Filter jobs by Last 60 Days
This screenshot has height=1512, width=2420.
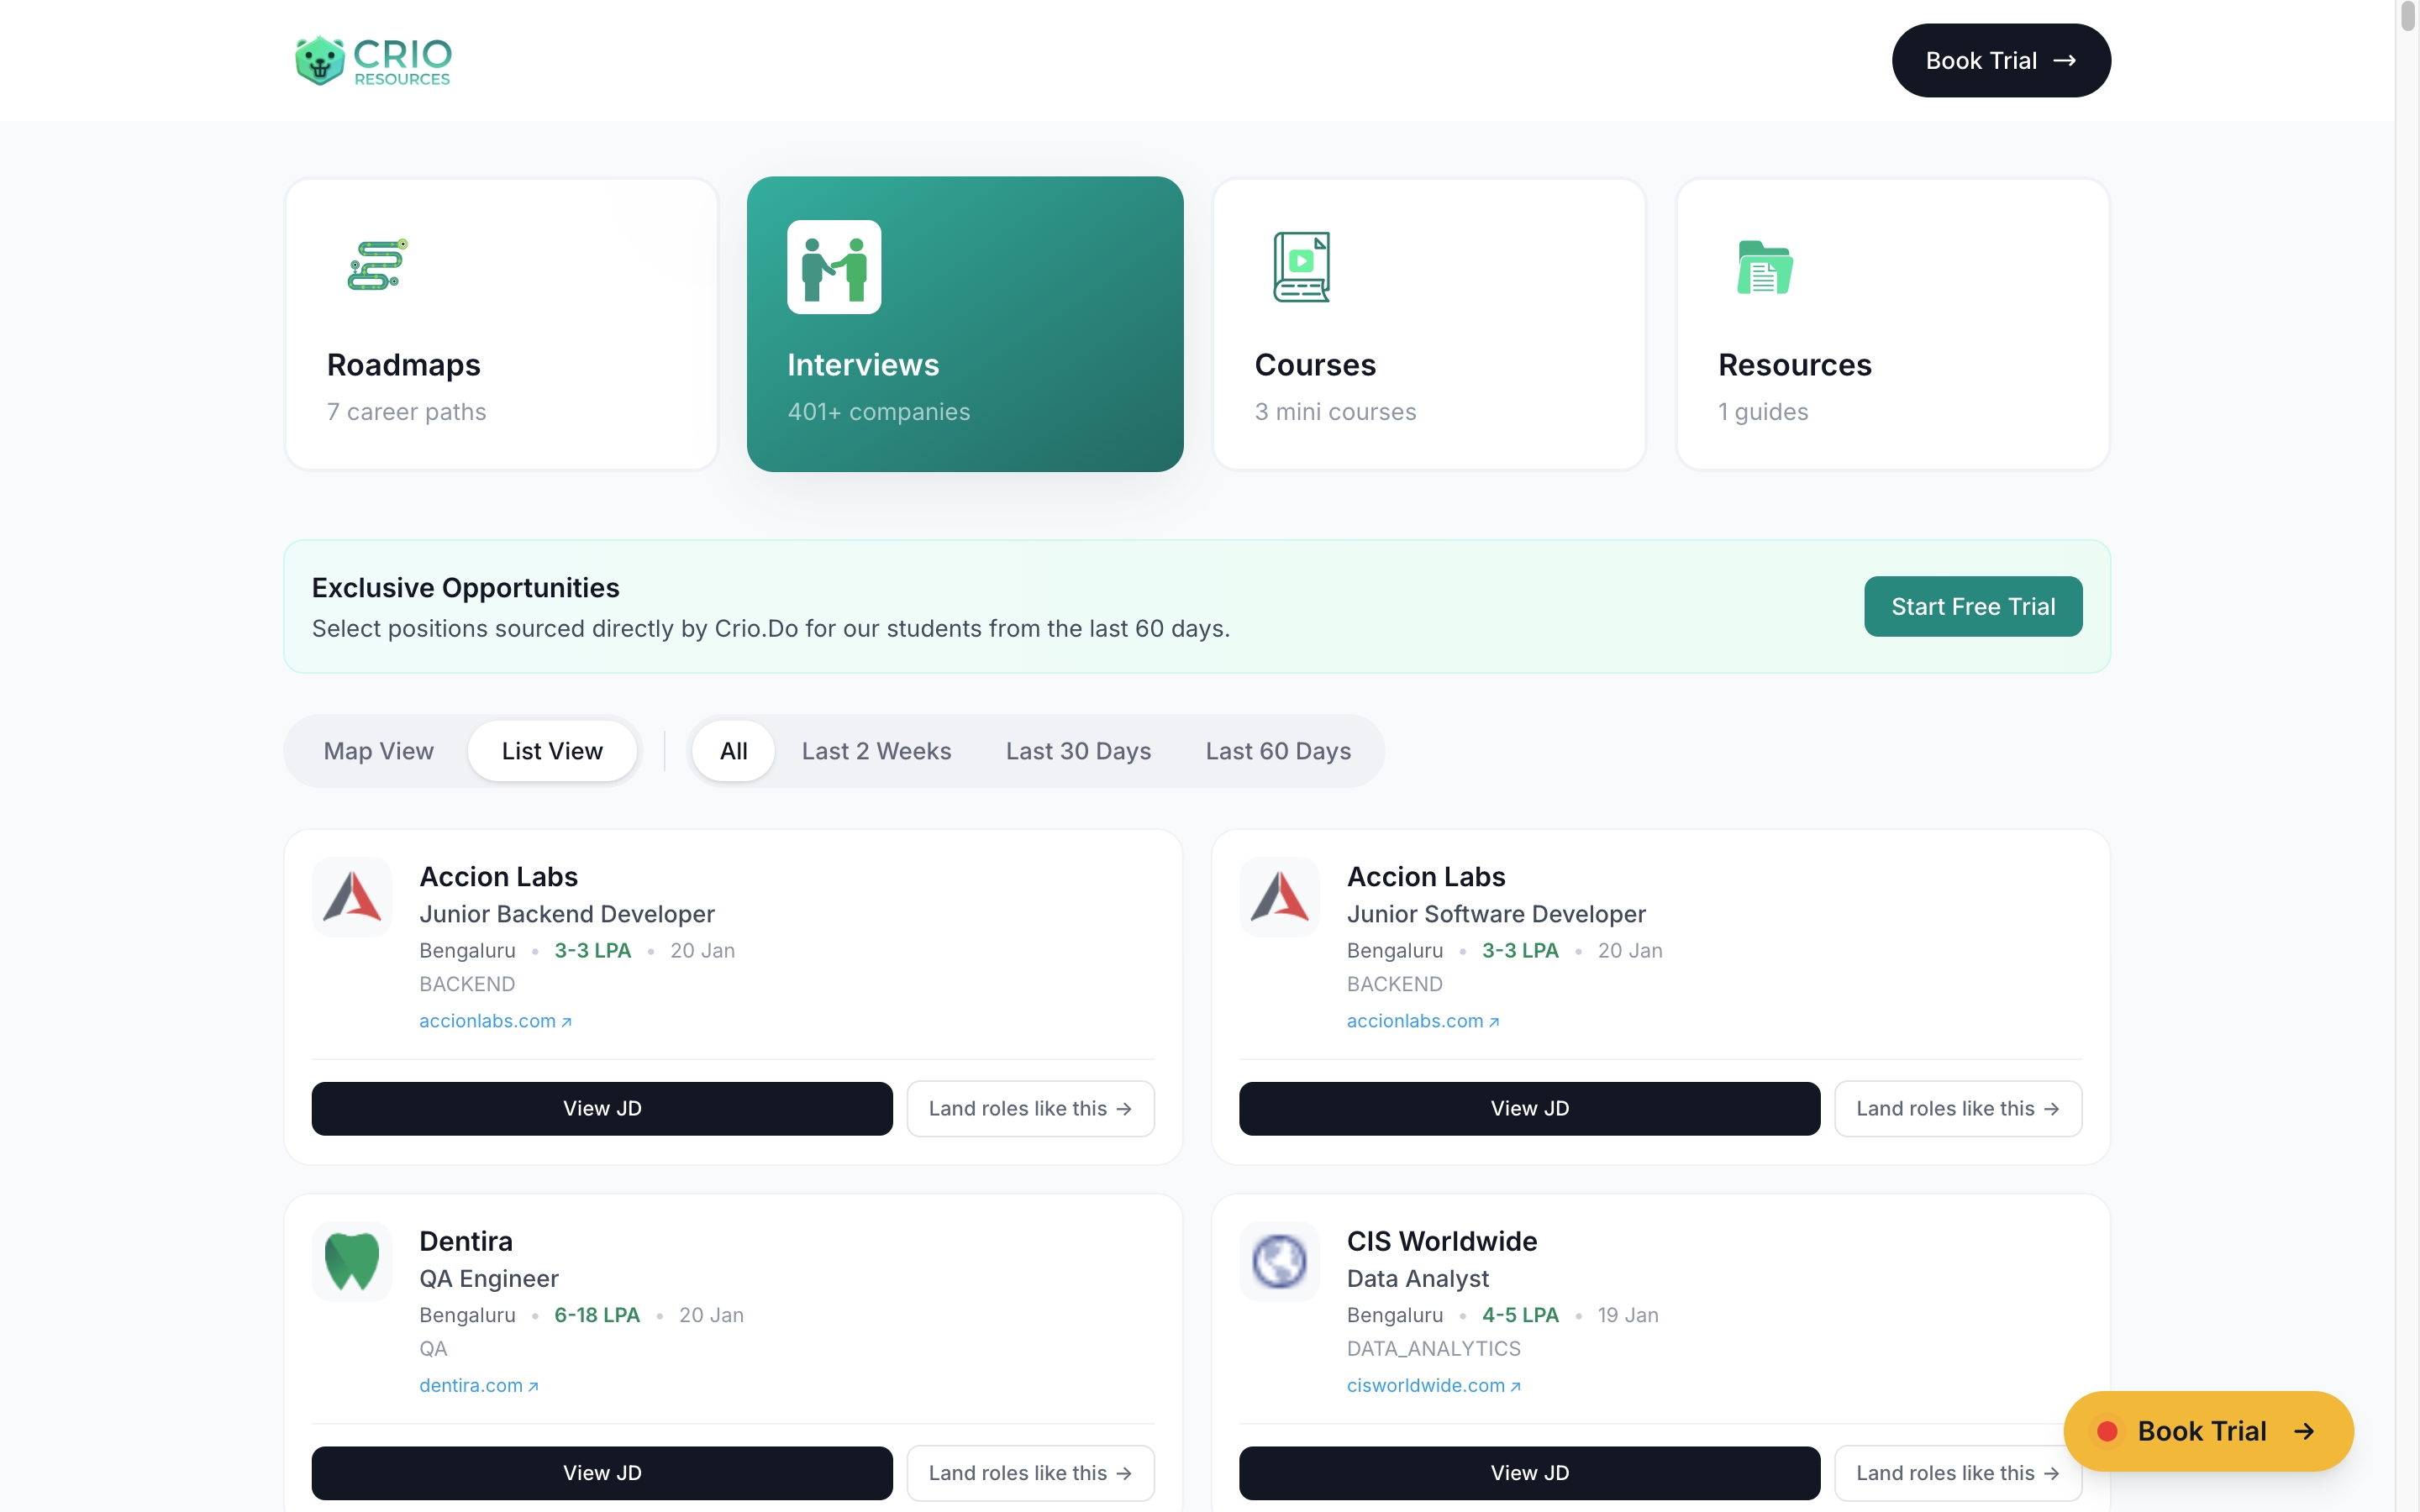(x=1278, y=751)
